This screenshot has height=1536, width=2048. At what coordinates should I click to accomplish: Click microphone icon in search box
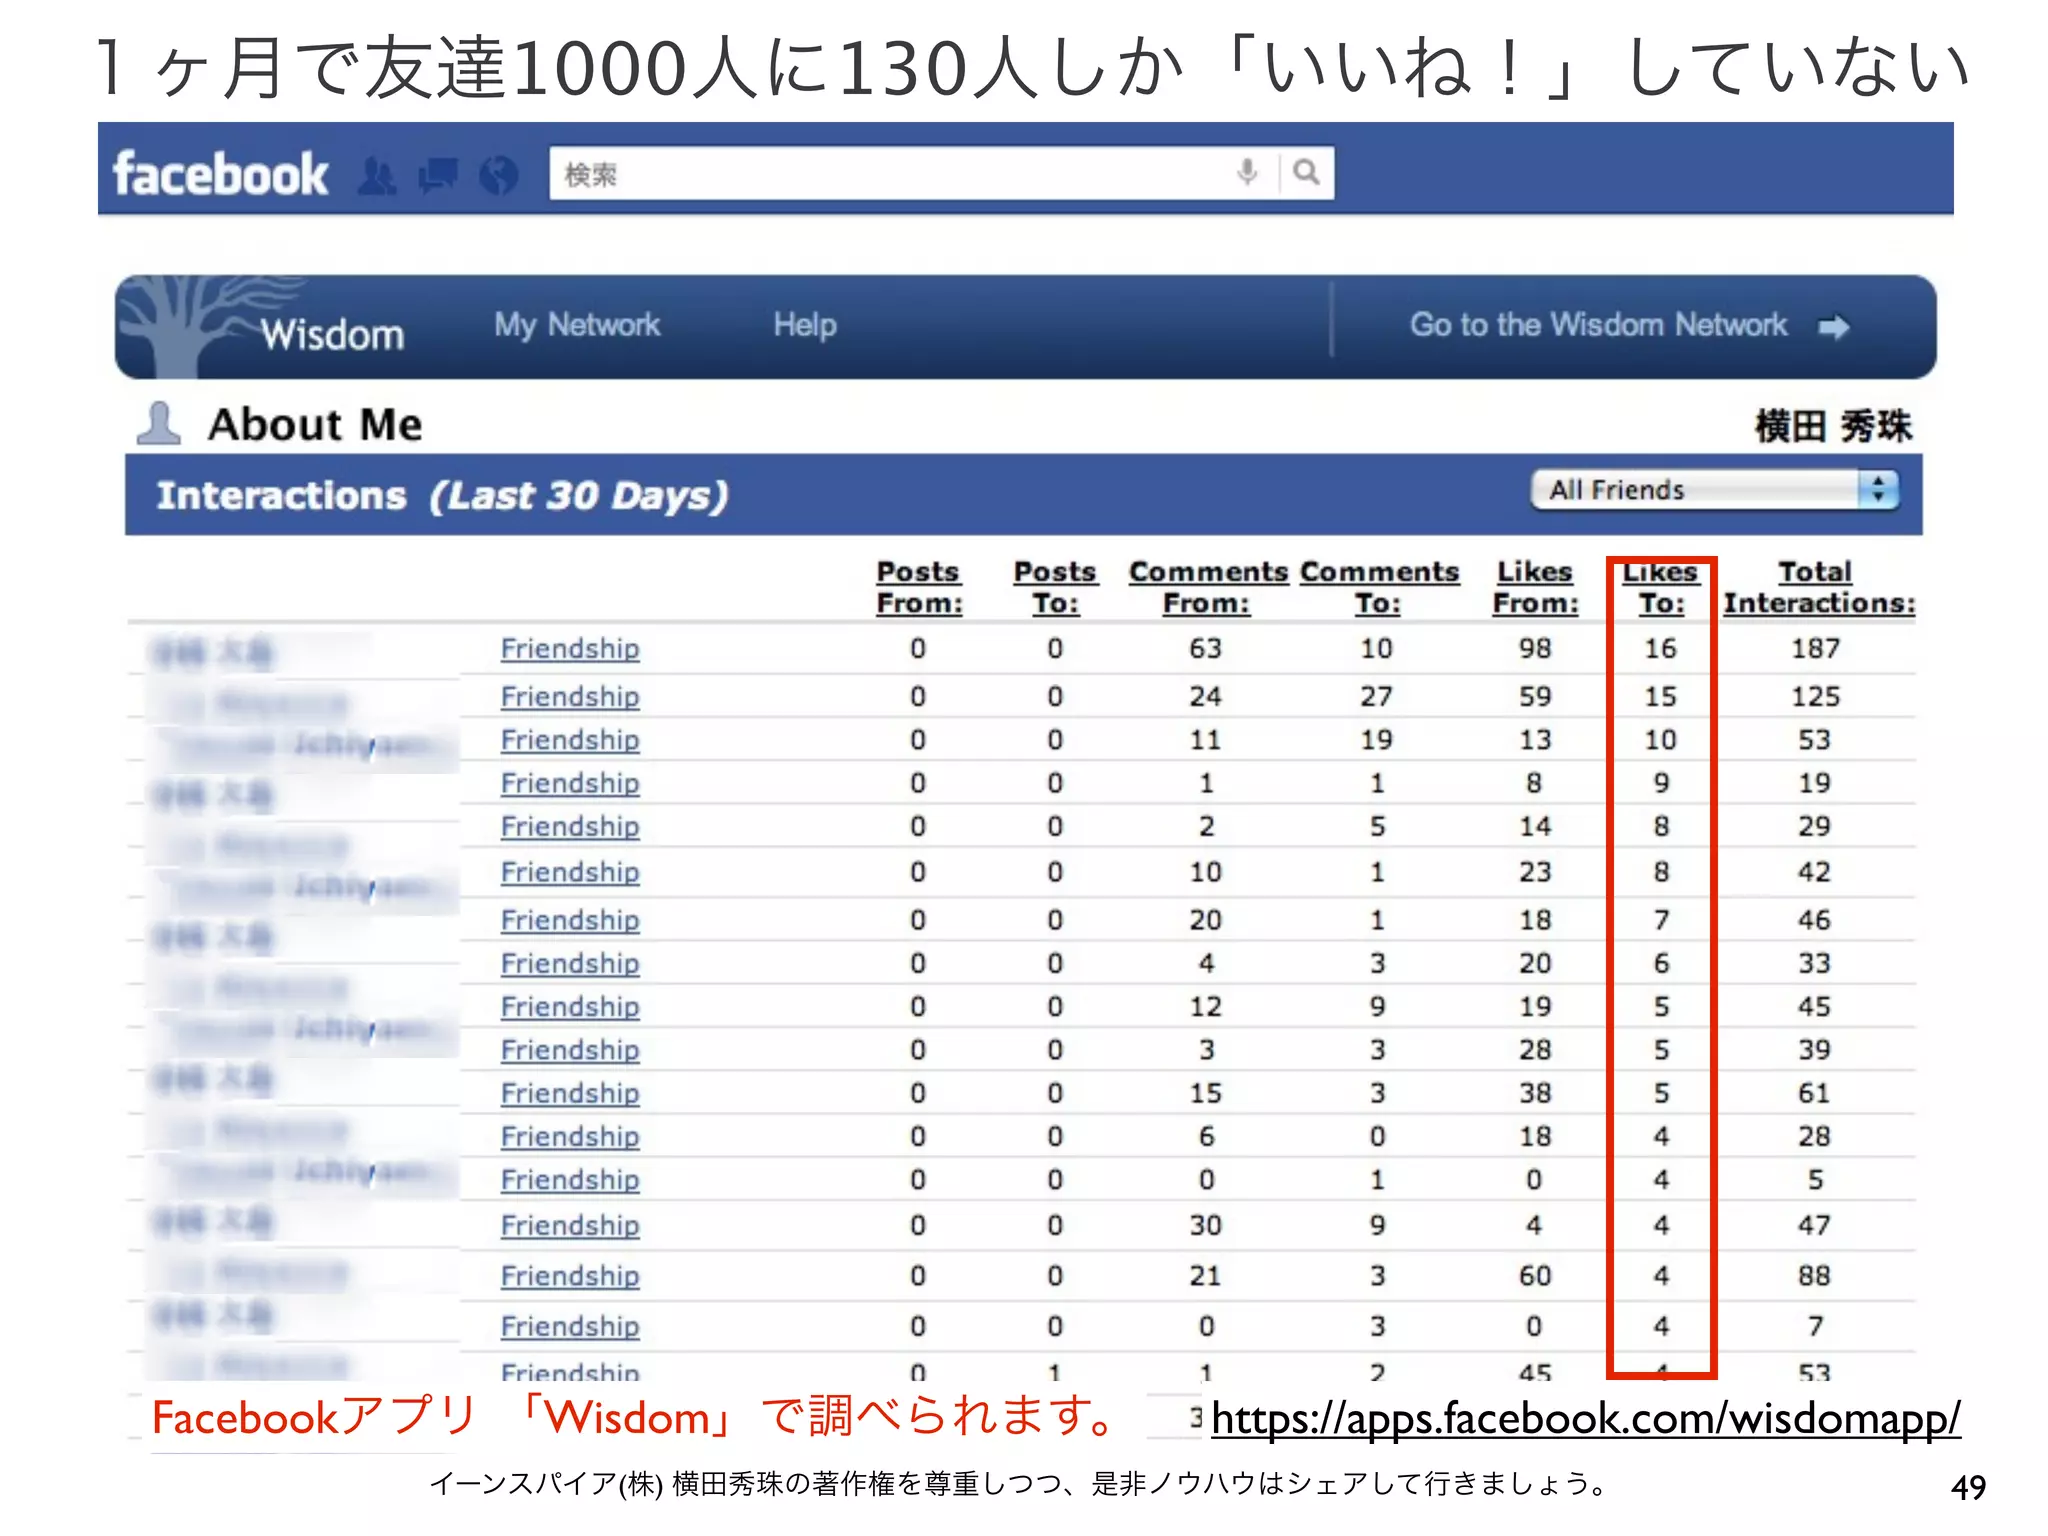coord(1247,173)
